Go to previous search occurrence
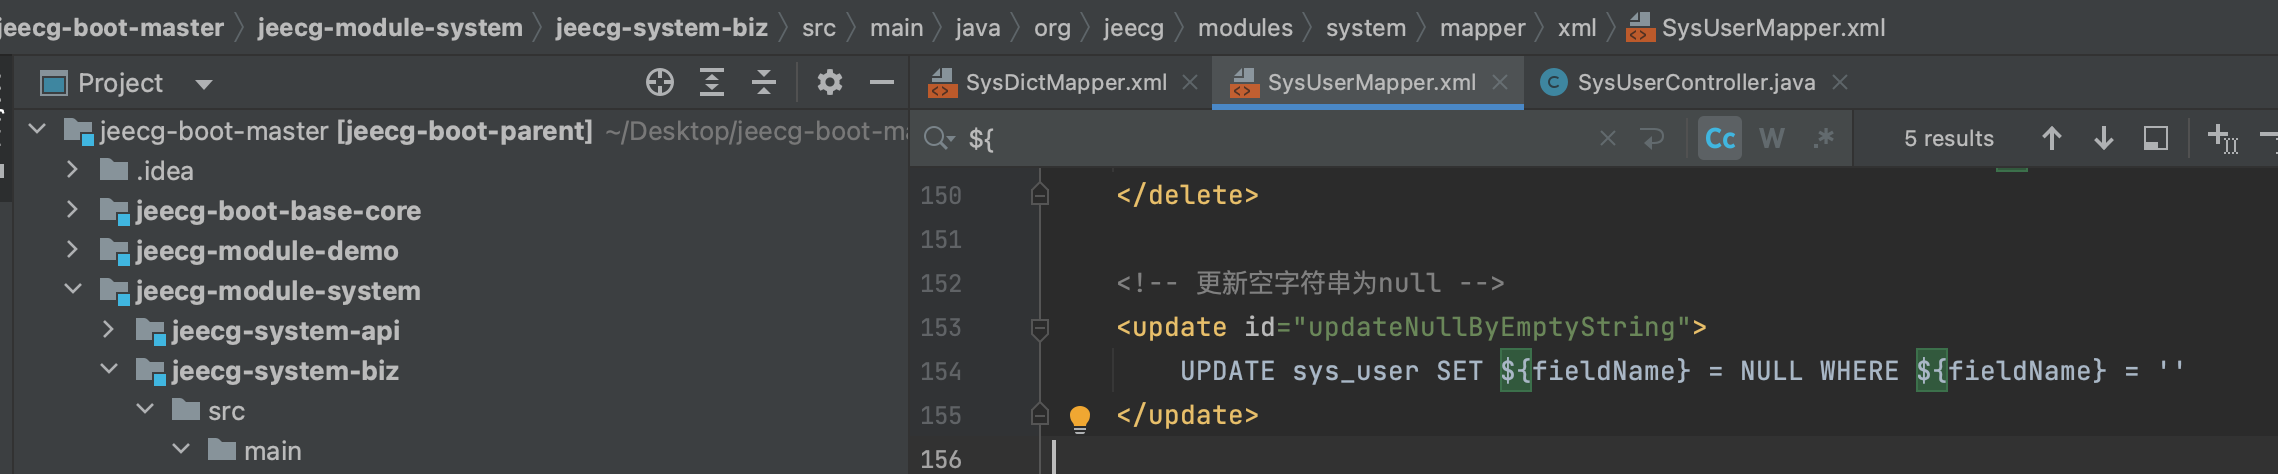The height and width of the screenshot is (474, 2278). 2052,138
